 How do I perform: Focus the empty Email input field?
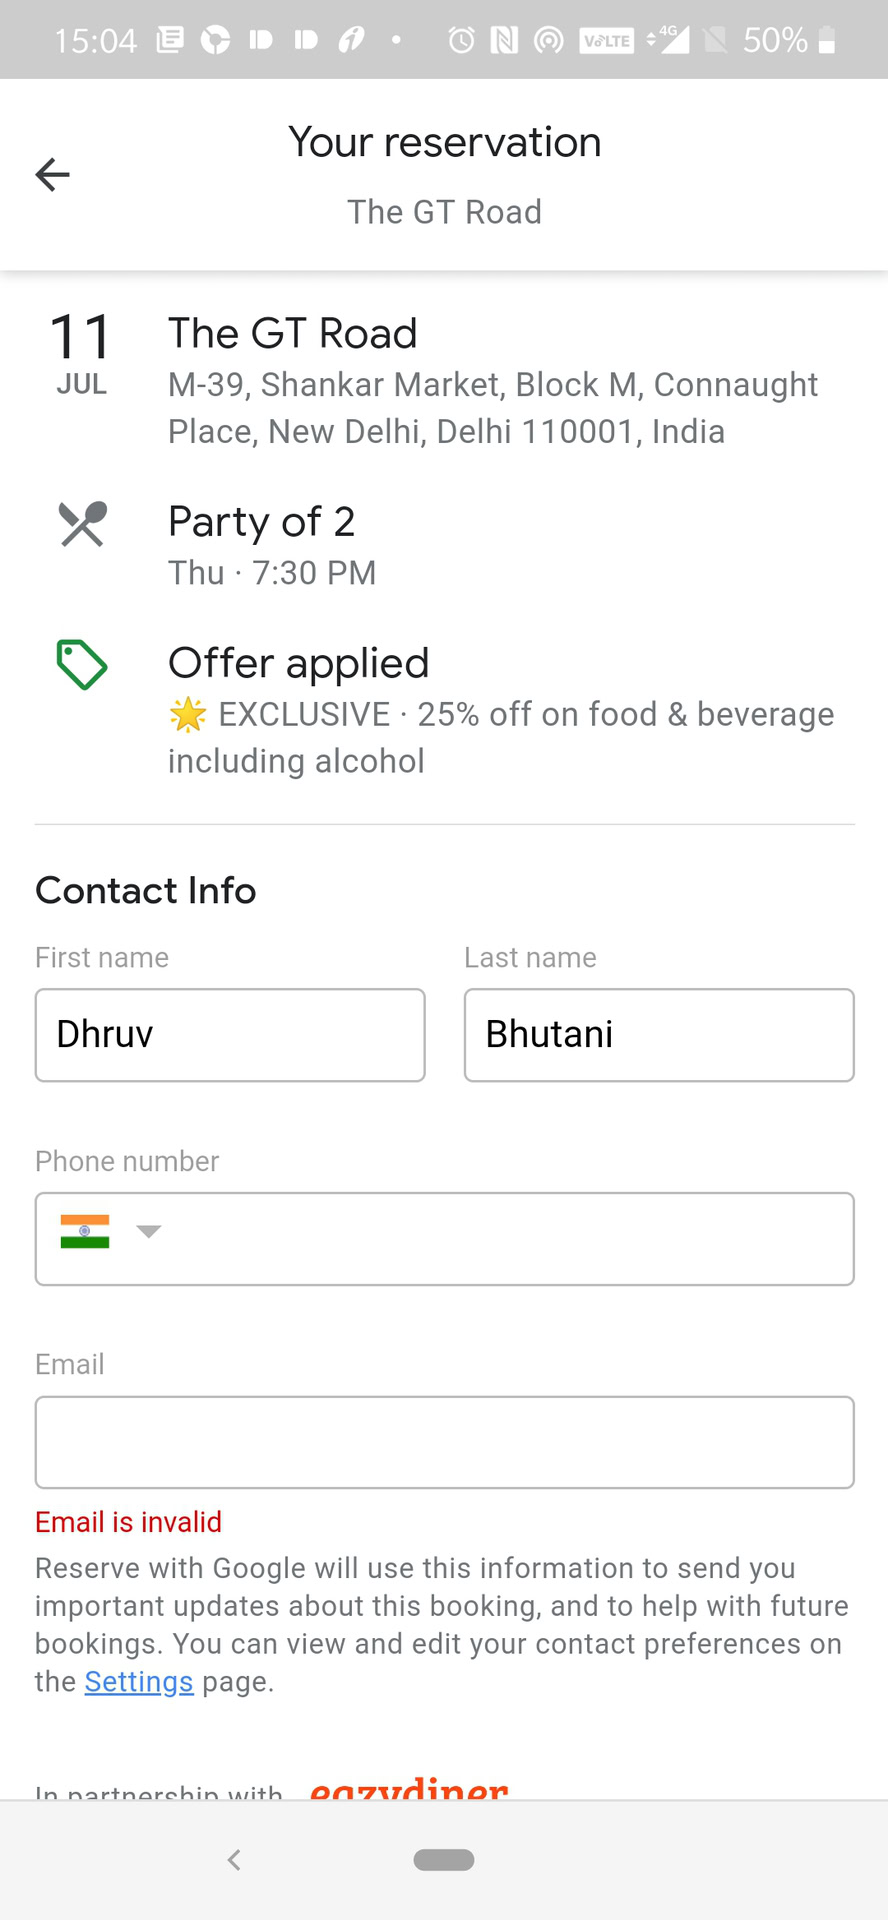[445, 1442]
